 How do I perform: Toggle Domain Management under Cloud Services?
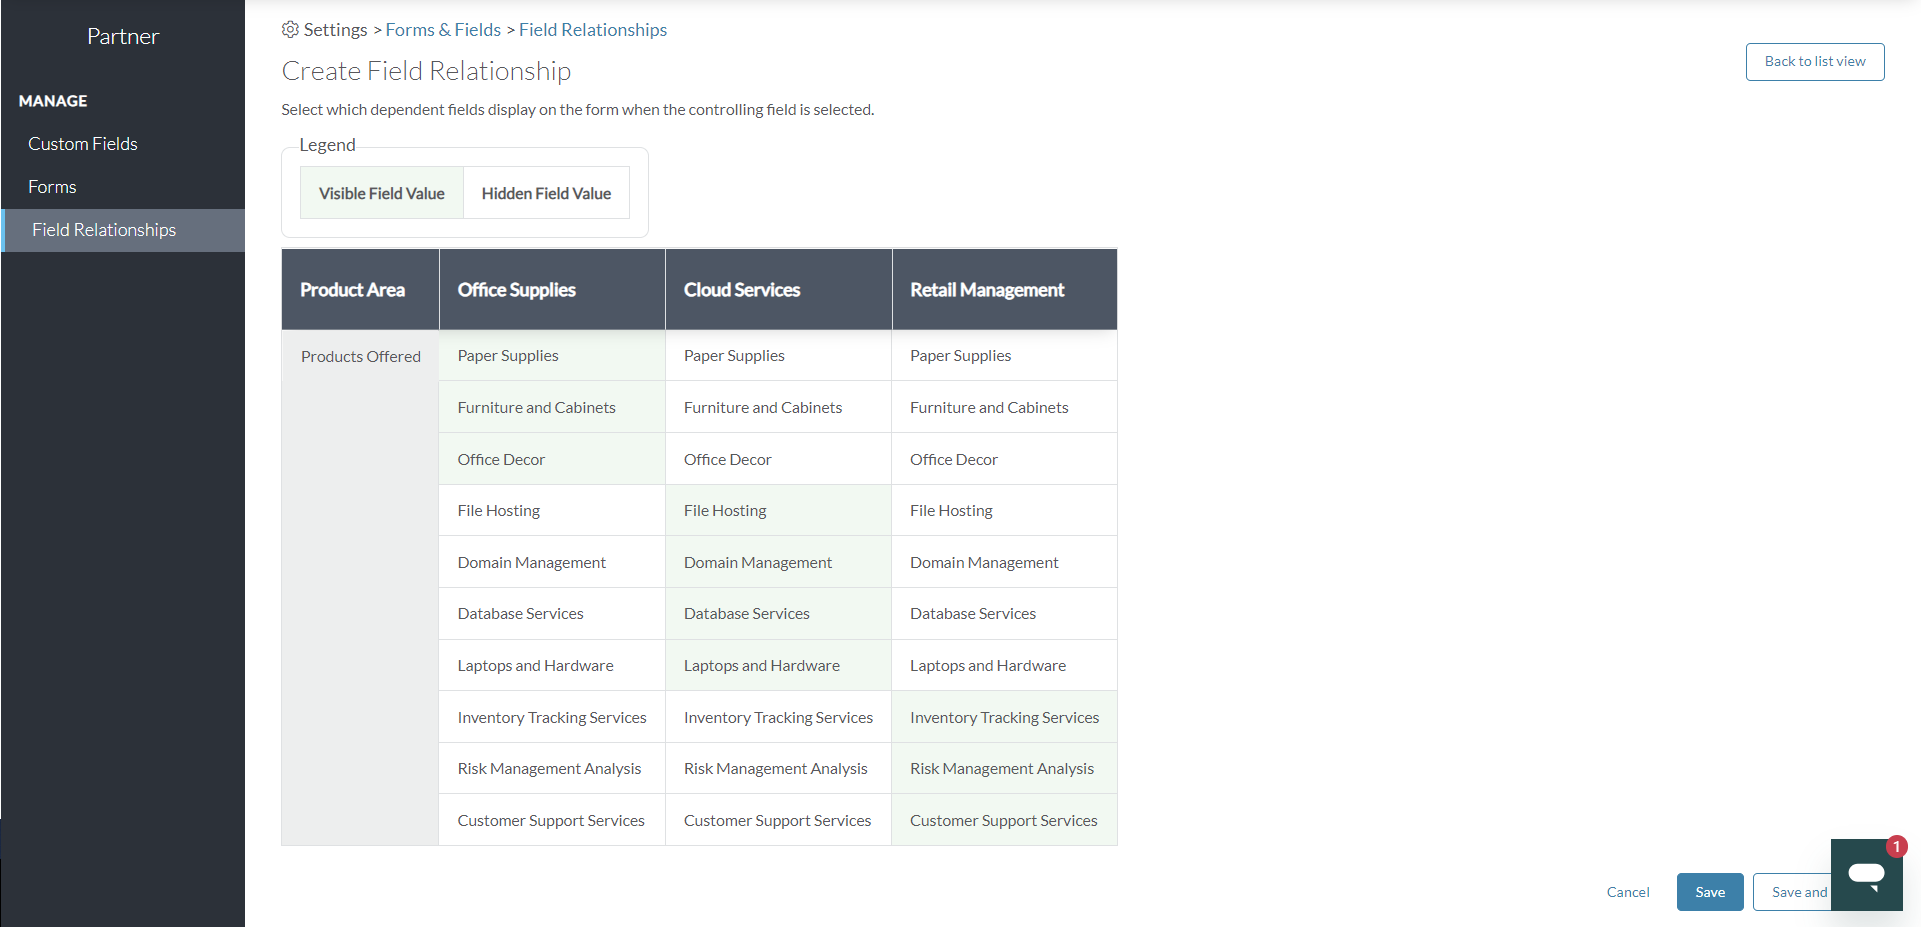pyautogui.click(x=777, y=561)
